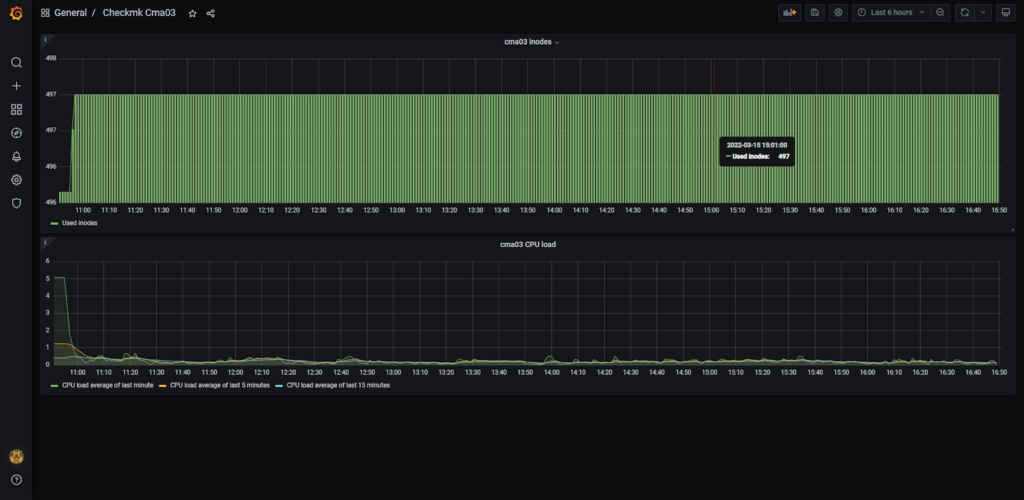Mark dashboard as favorite with star icon
The height and width of the screenshot is (500, 1024).
(x=192, y=13)
